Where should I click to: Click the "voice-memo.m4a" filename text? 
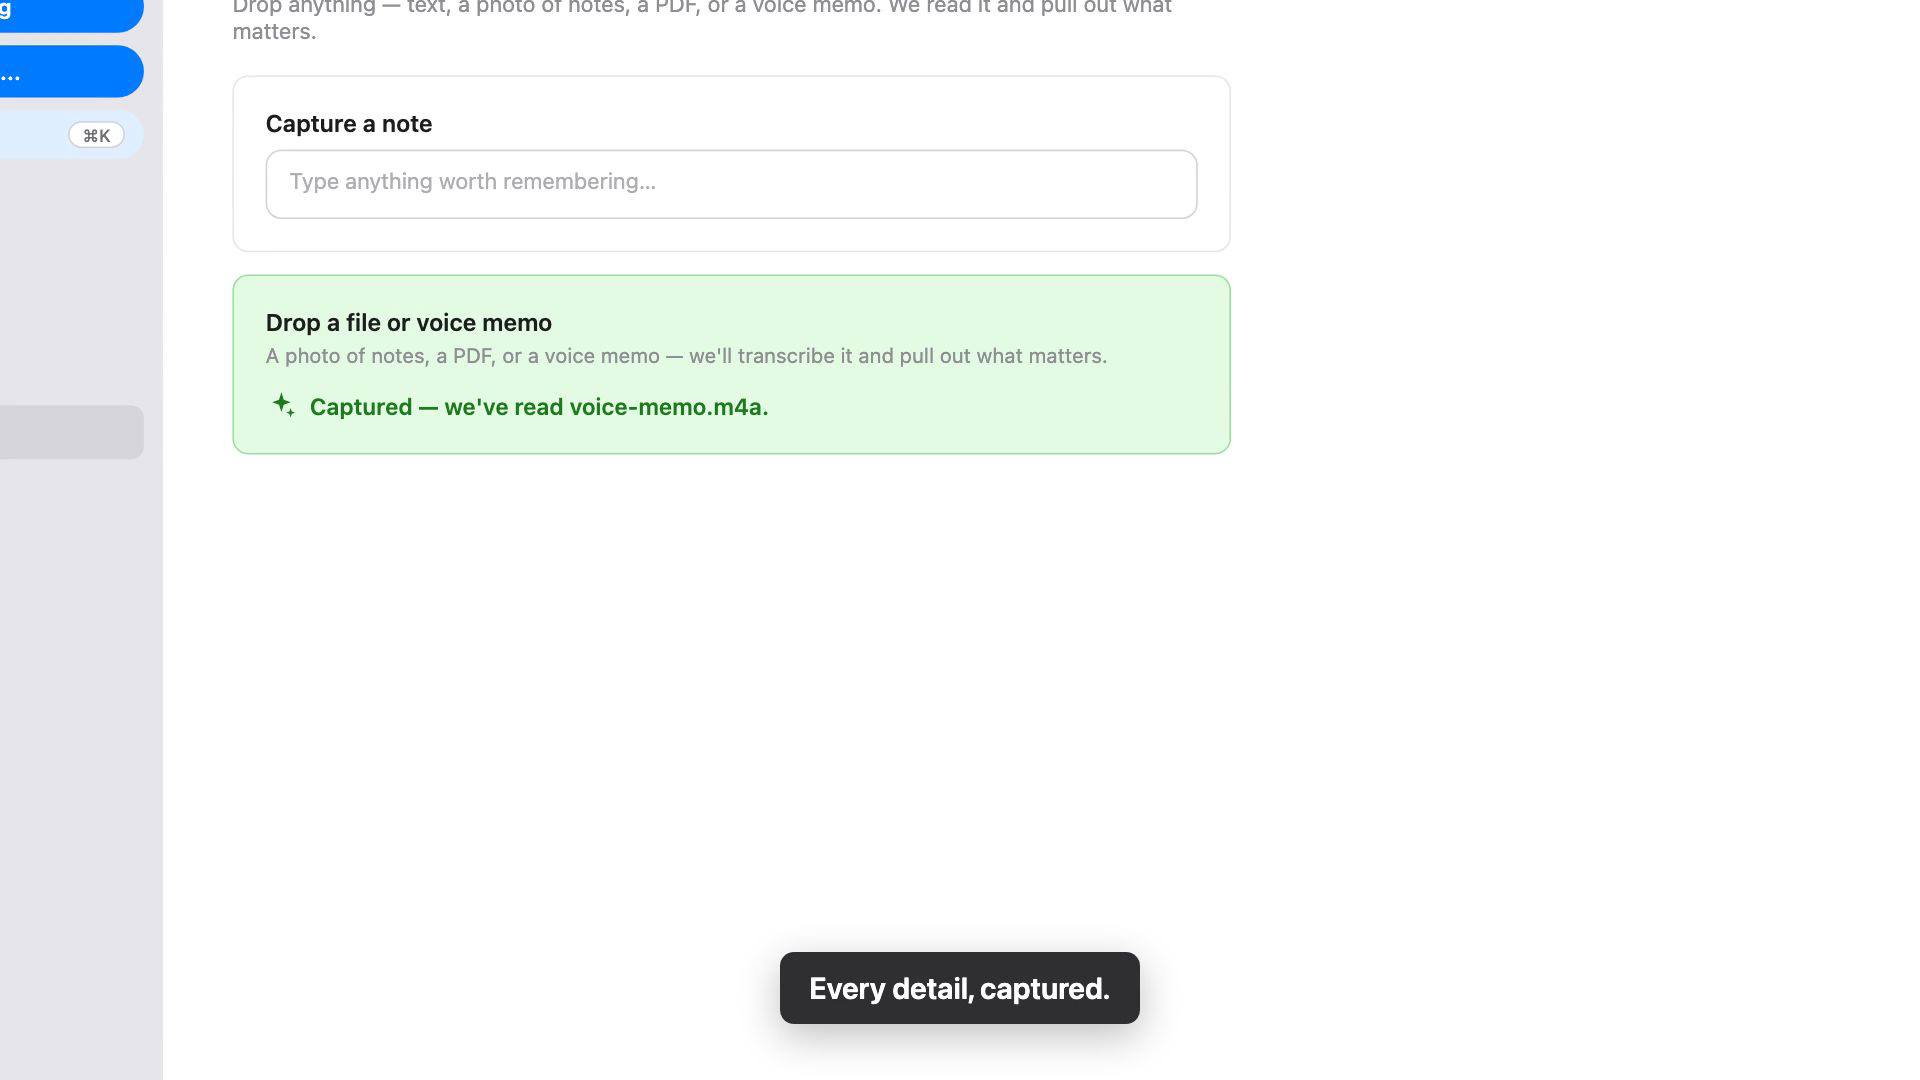(x=669, y=407)
